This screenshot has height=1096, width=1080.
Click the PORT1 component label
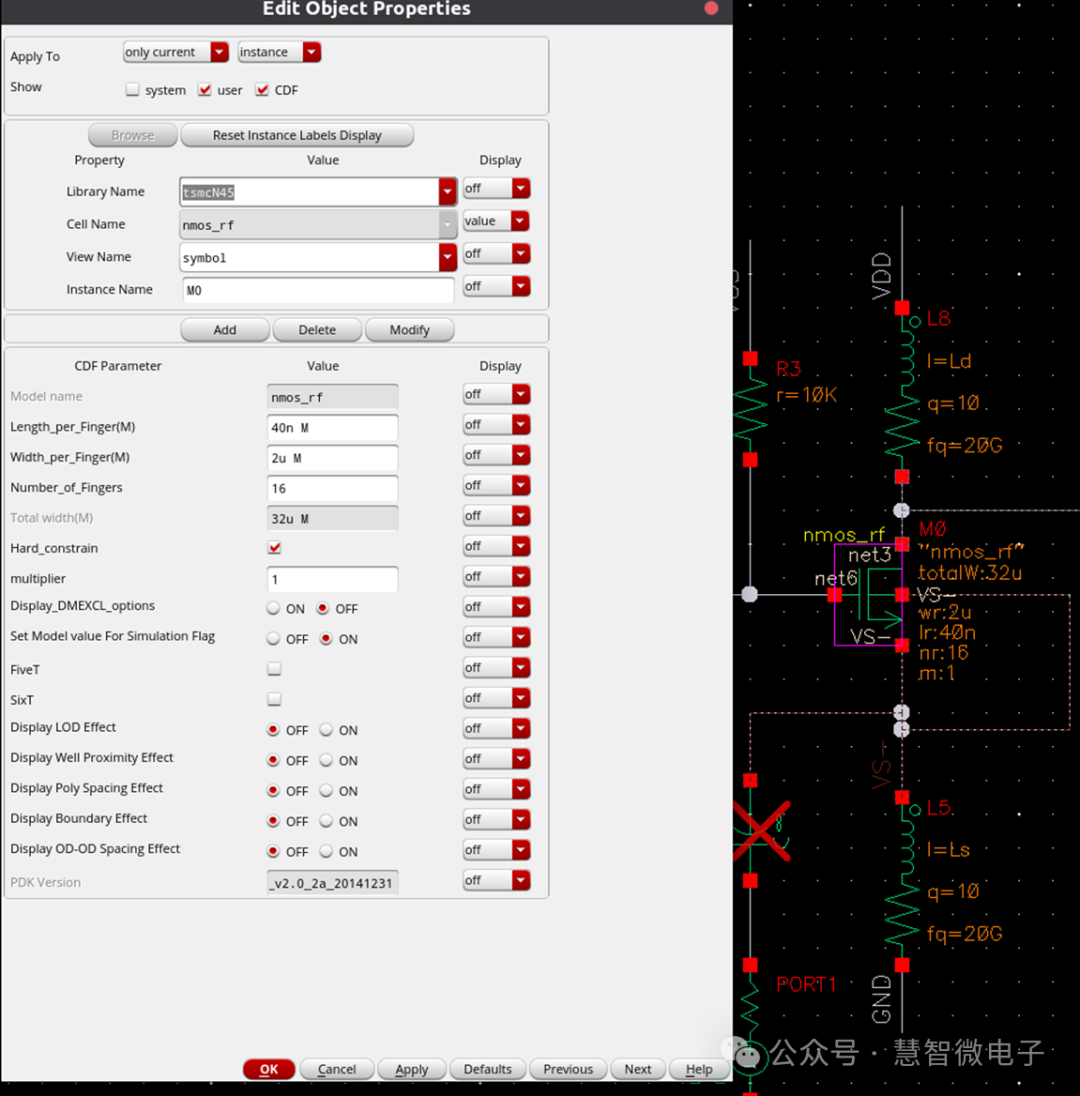[x=806, y=985]
